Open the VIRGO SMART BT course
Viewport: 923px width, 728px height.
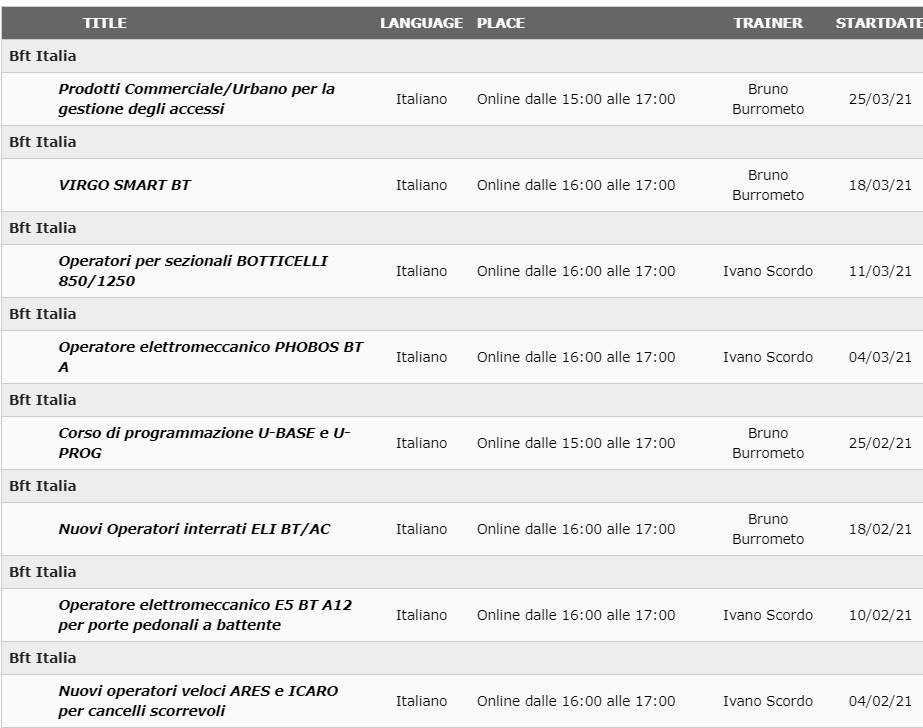click(124, 185)
